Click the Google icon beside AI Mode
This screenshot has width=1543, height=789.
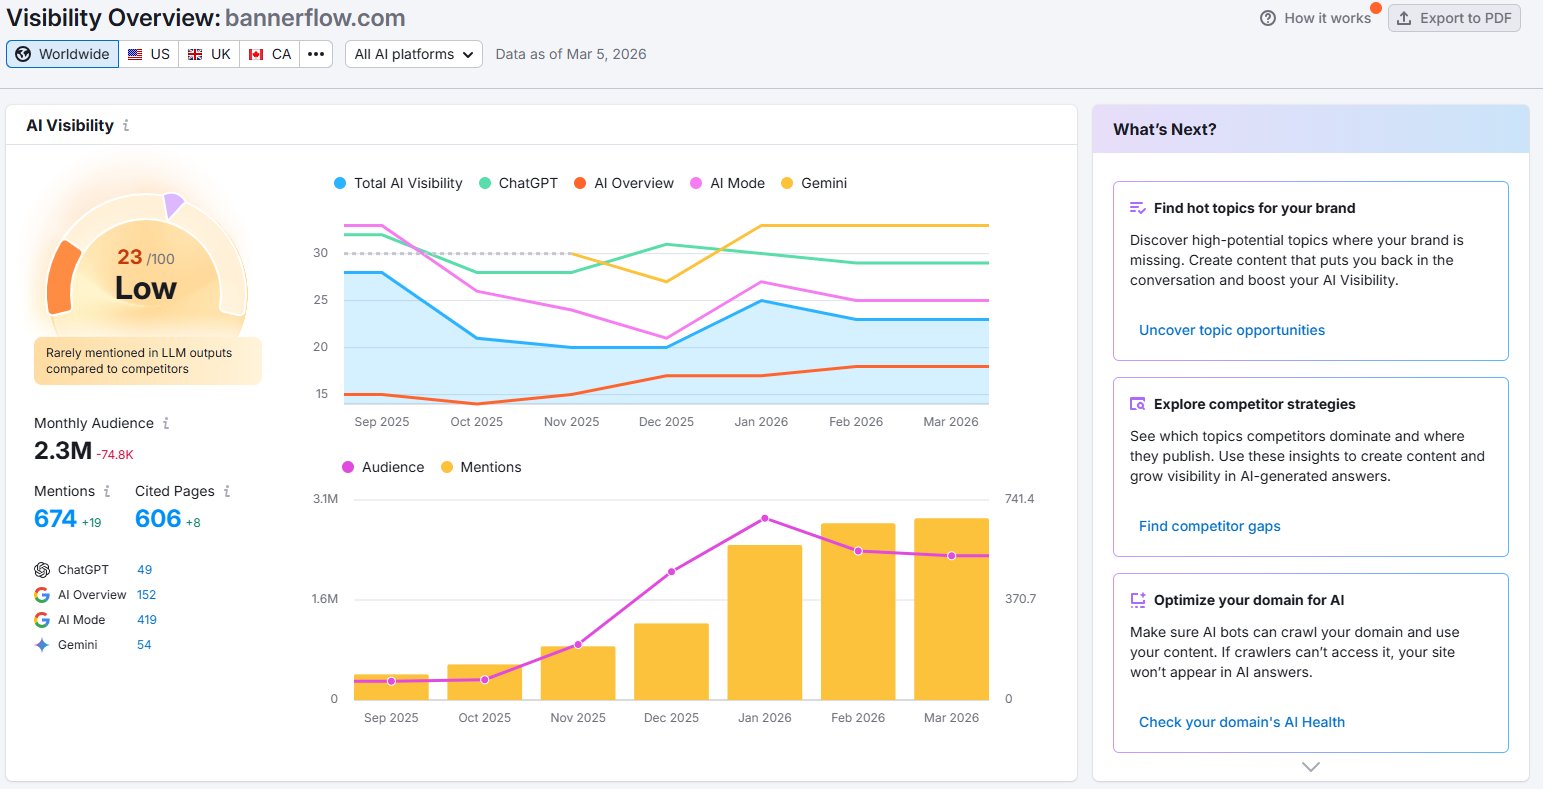tap(42, 620)
